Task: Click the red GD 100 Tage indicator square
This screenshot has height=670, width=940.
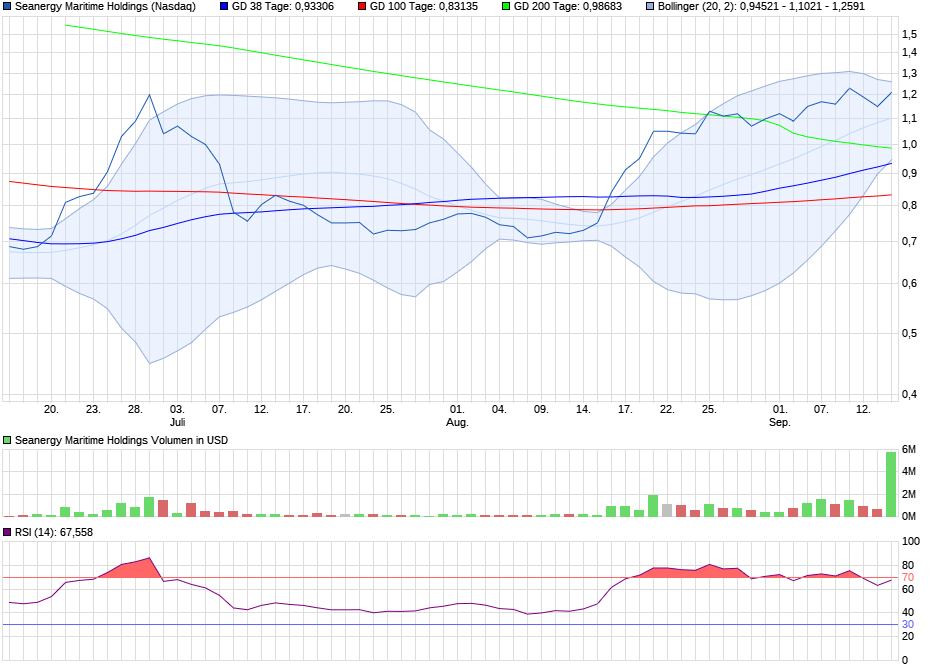Action: [x=361, y=8]
